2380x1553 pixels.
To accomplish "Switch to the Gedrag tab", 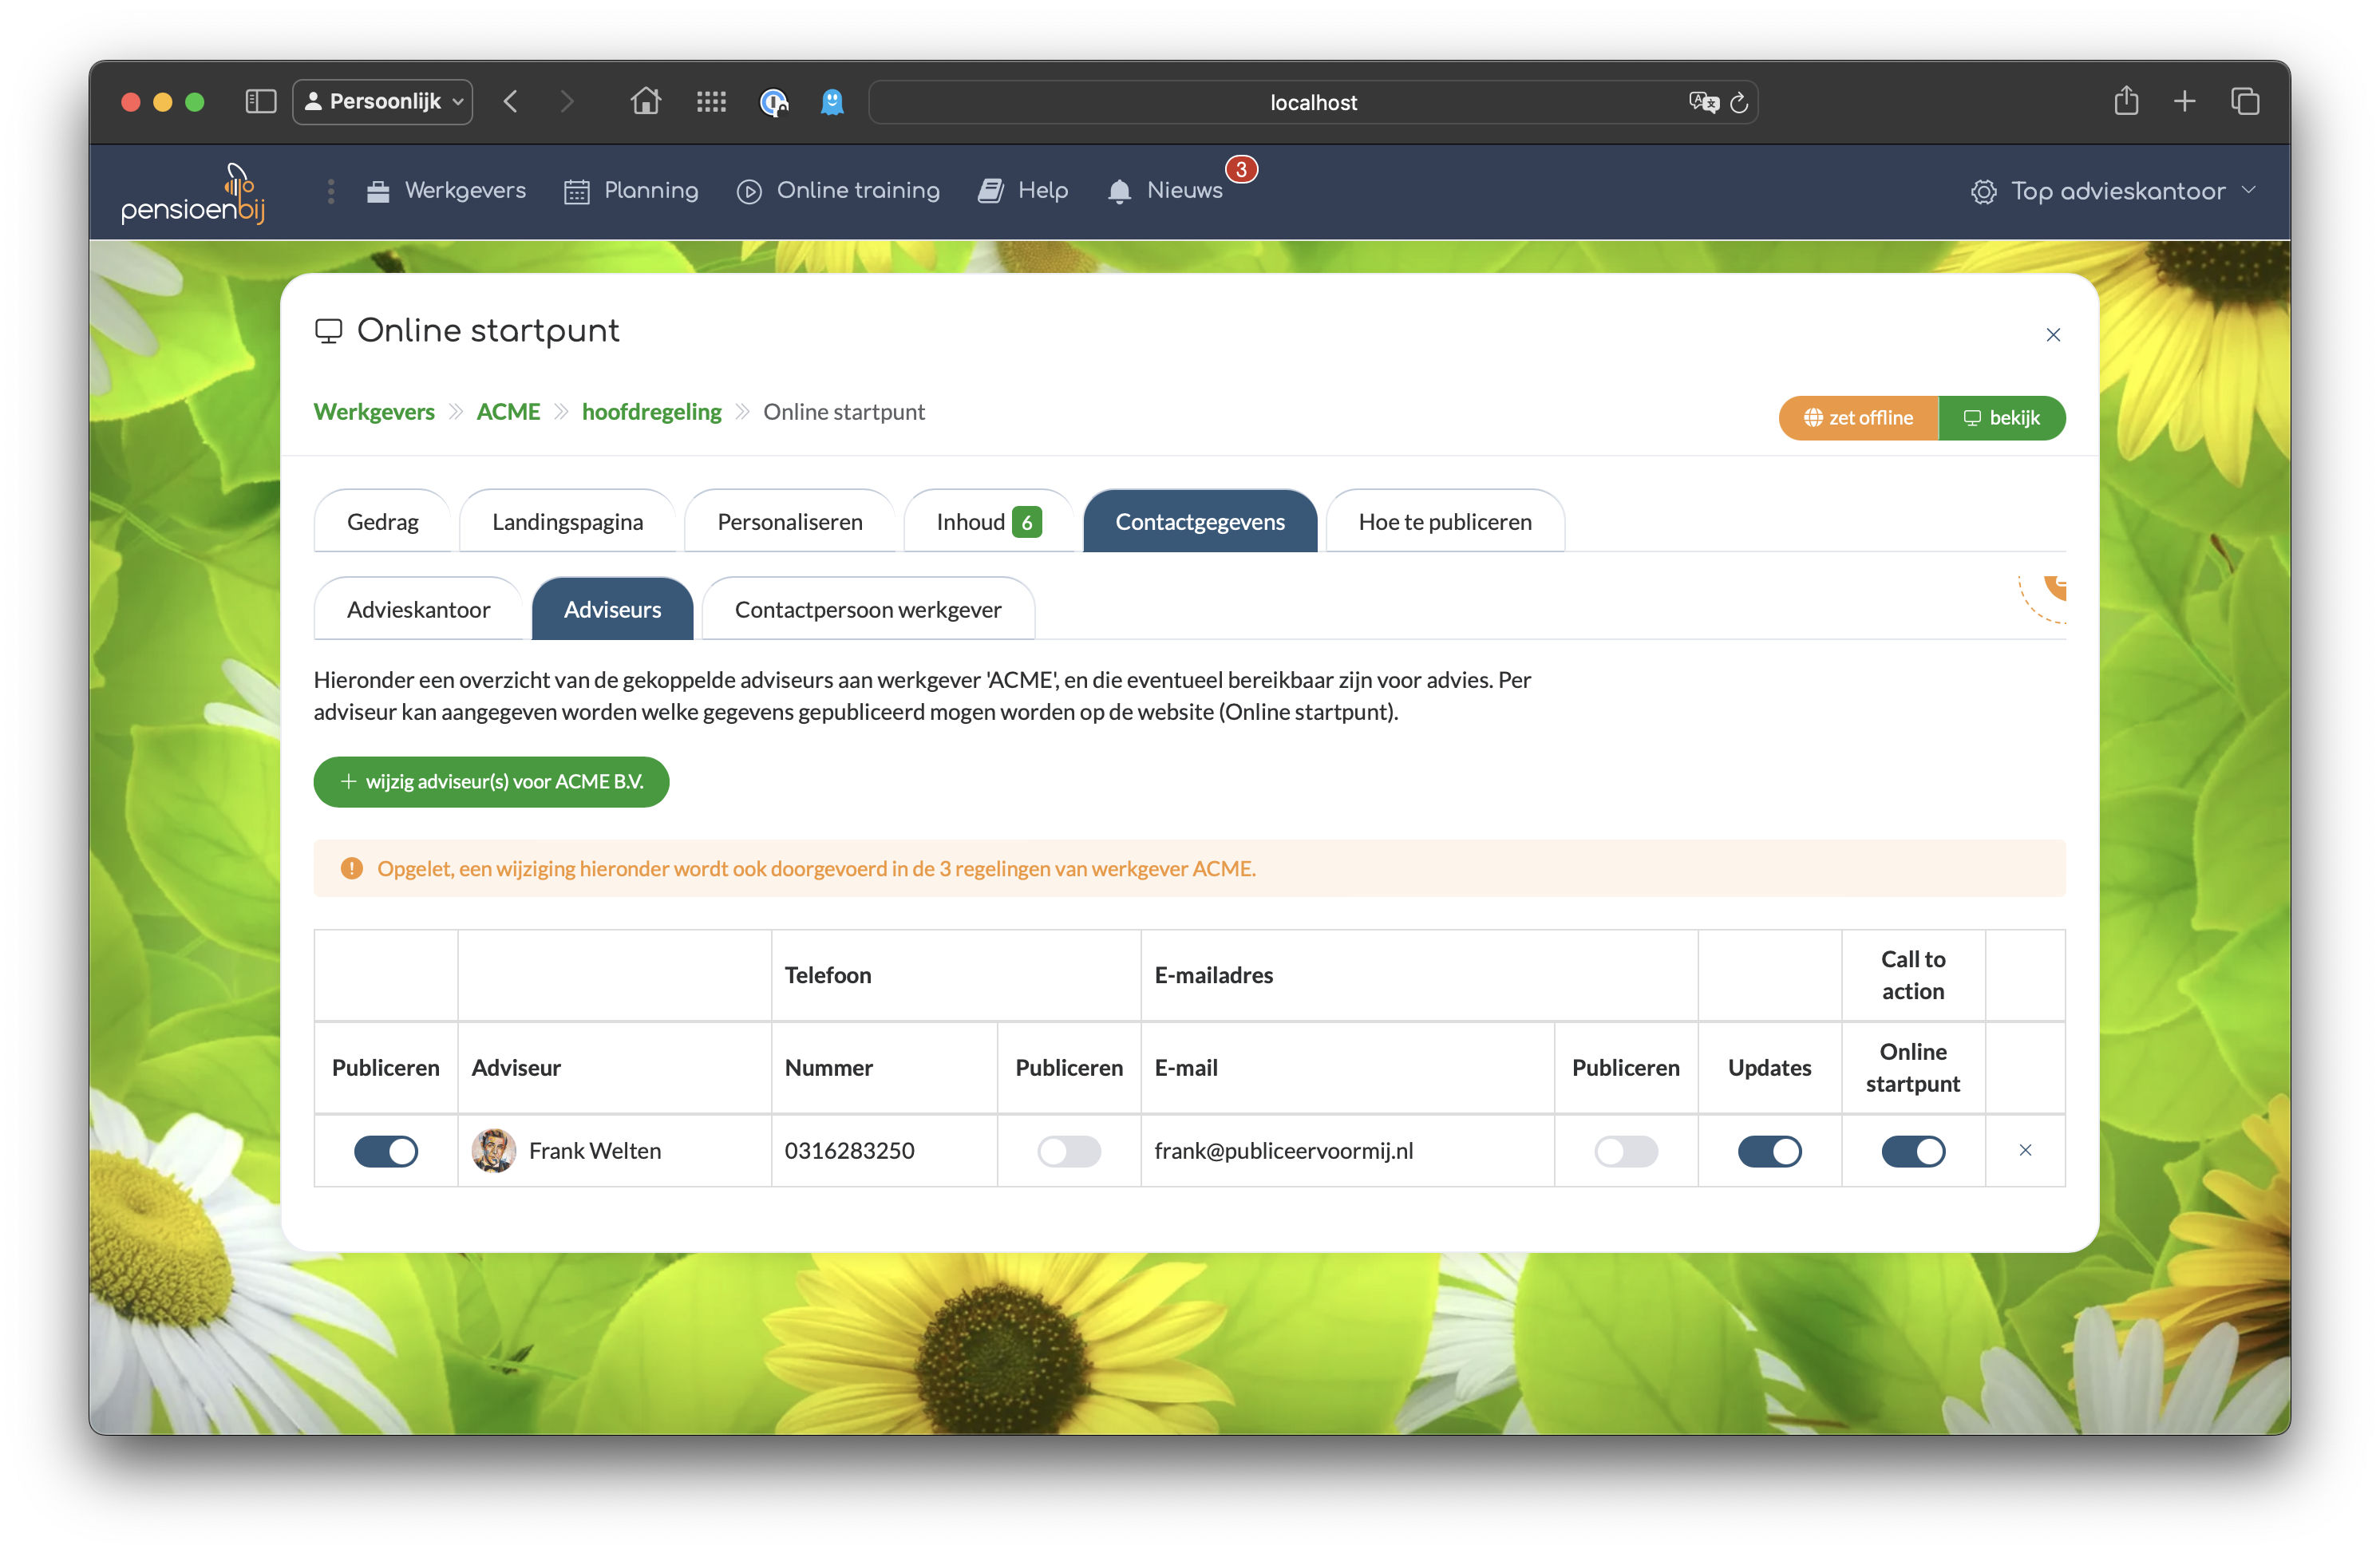I will (x=382, y=521).
